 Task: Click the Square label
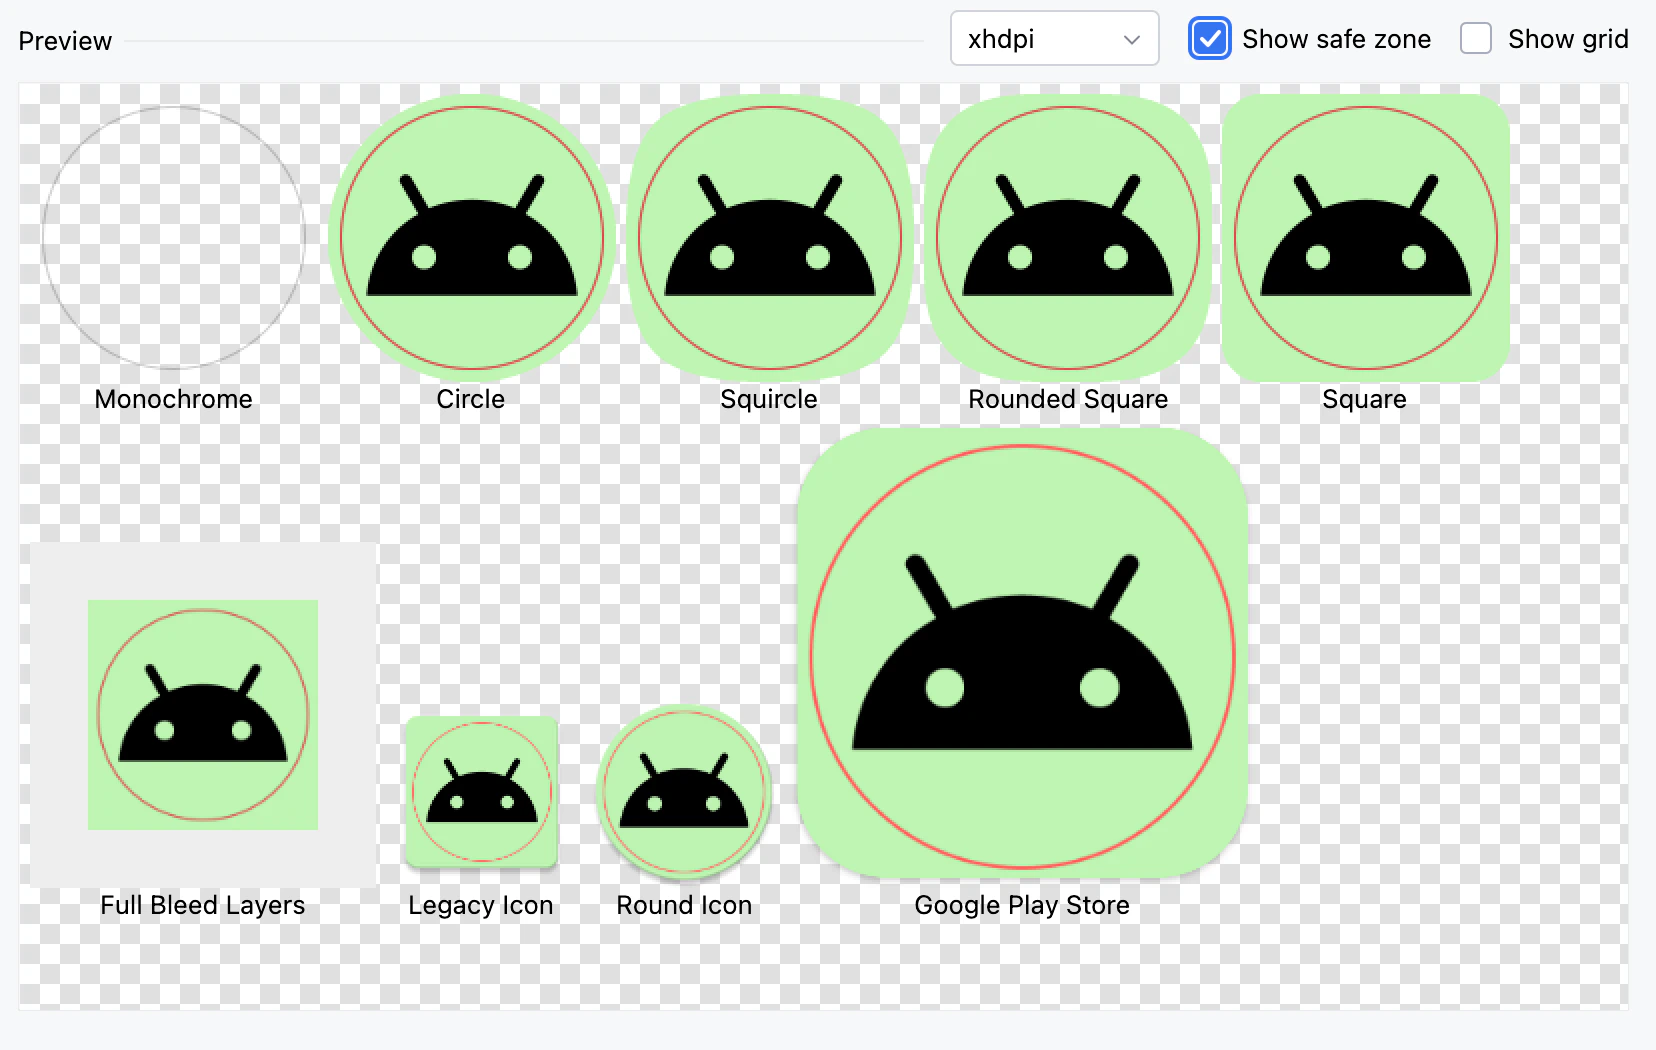1365,399
